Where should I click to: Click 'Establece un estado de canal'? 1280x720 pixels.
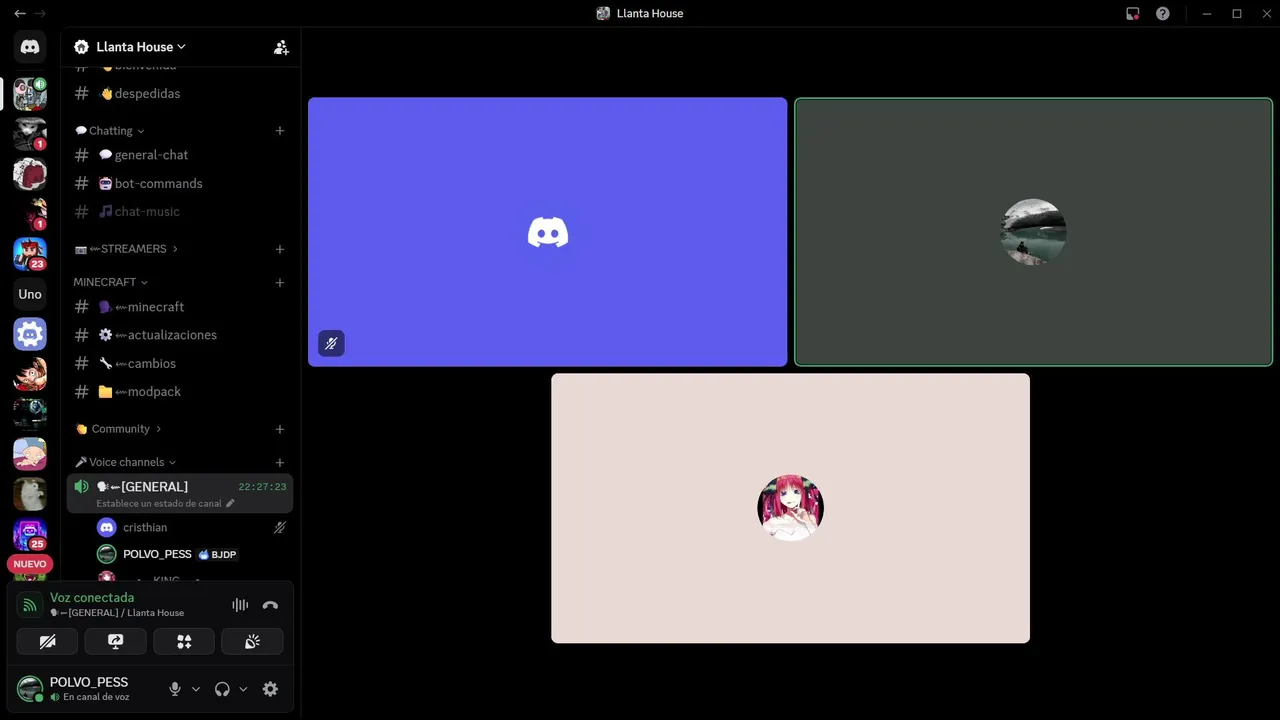click(159, 503)
